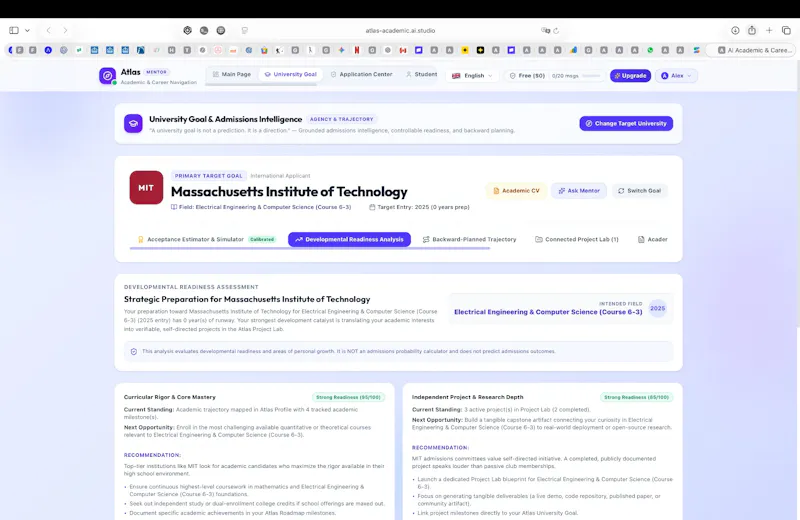The width and height of the screenshot is (800, 520).
Task: Click the Free ($0) plan button
Action: (527, 76)
